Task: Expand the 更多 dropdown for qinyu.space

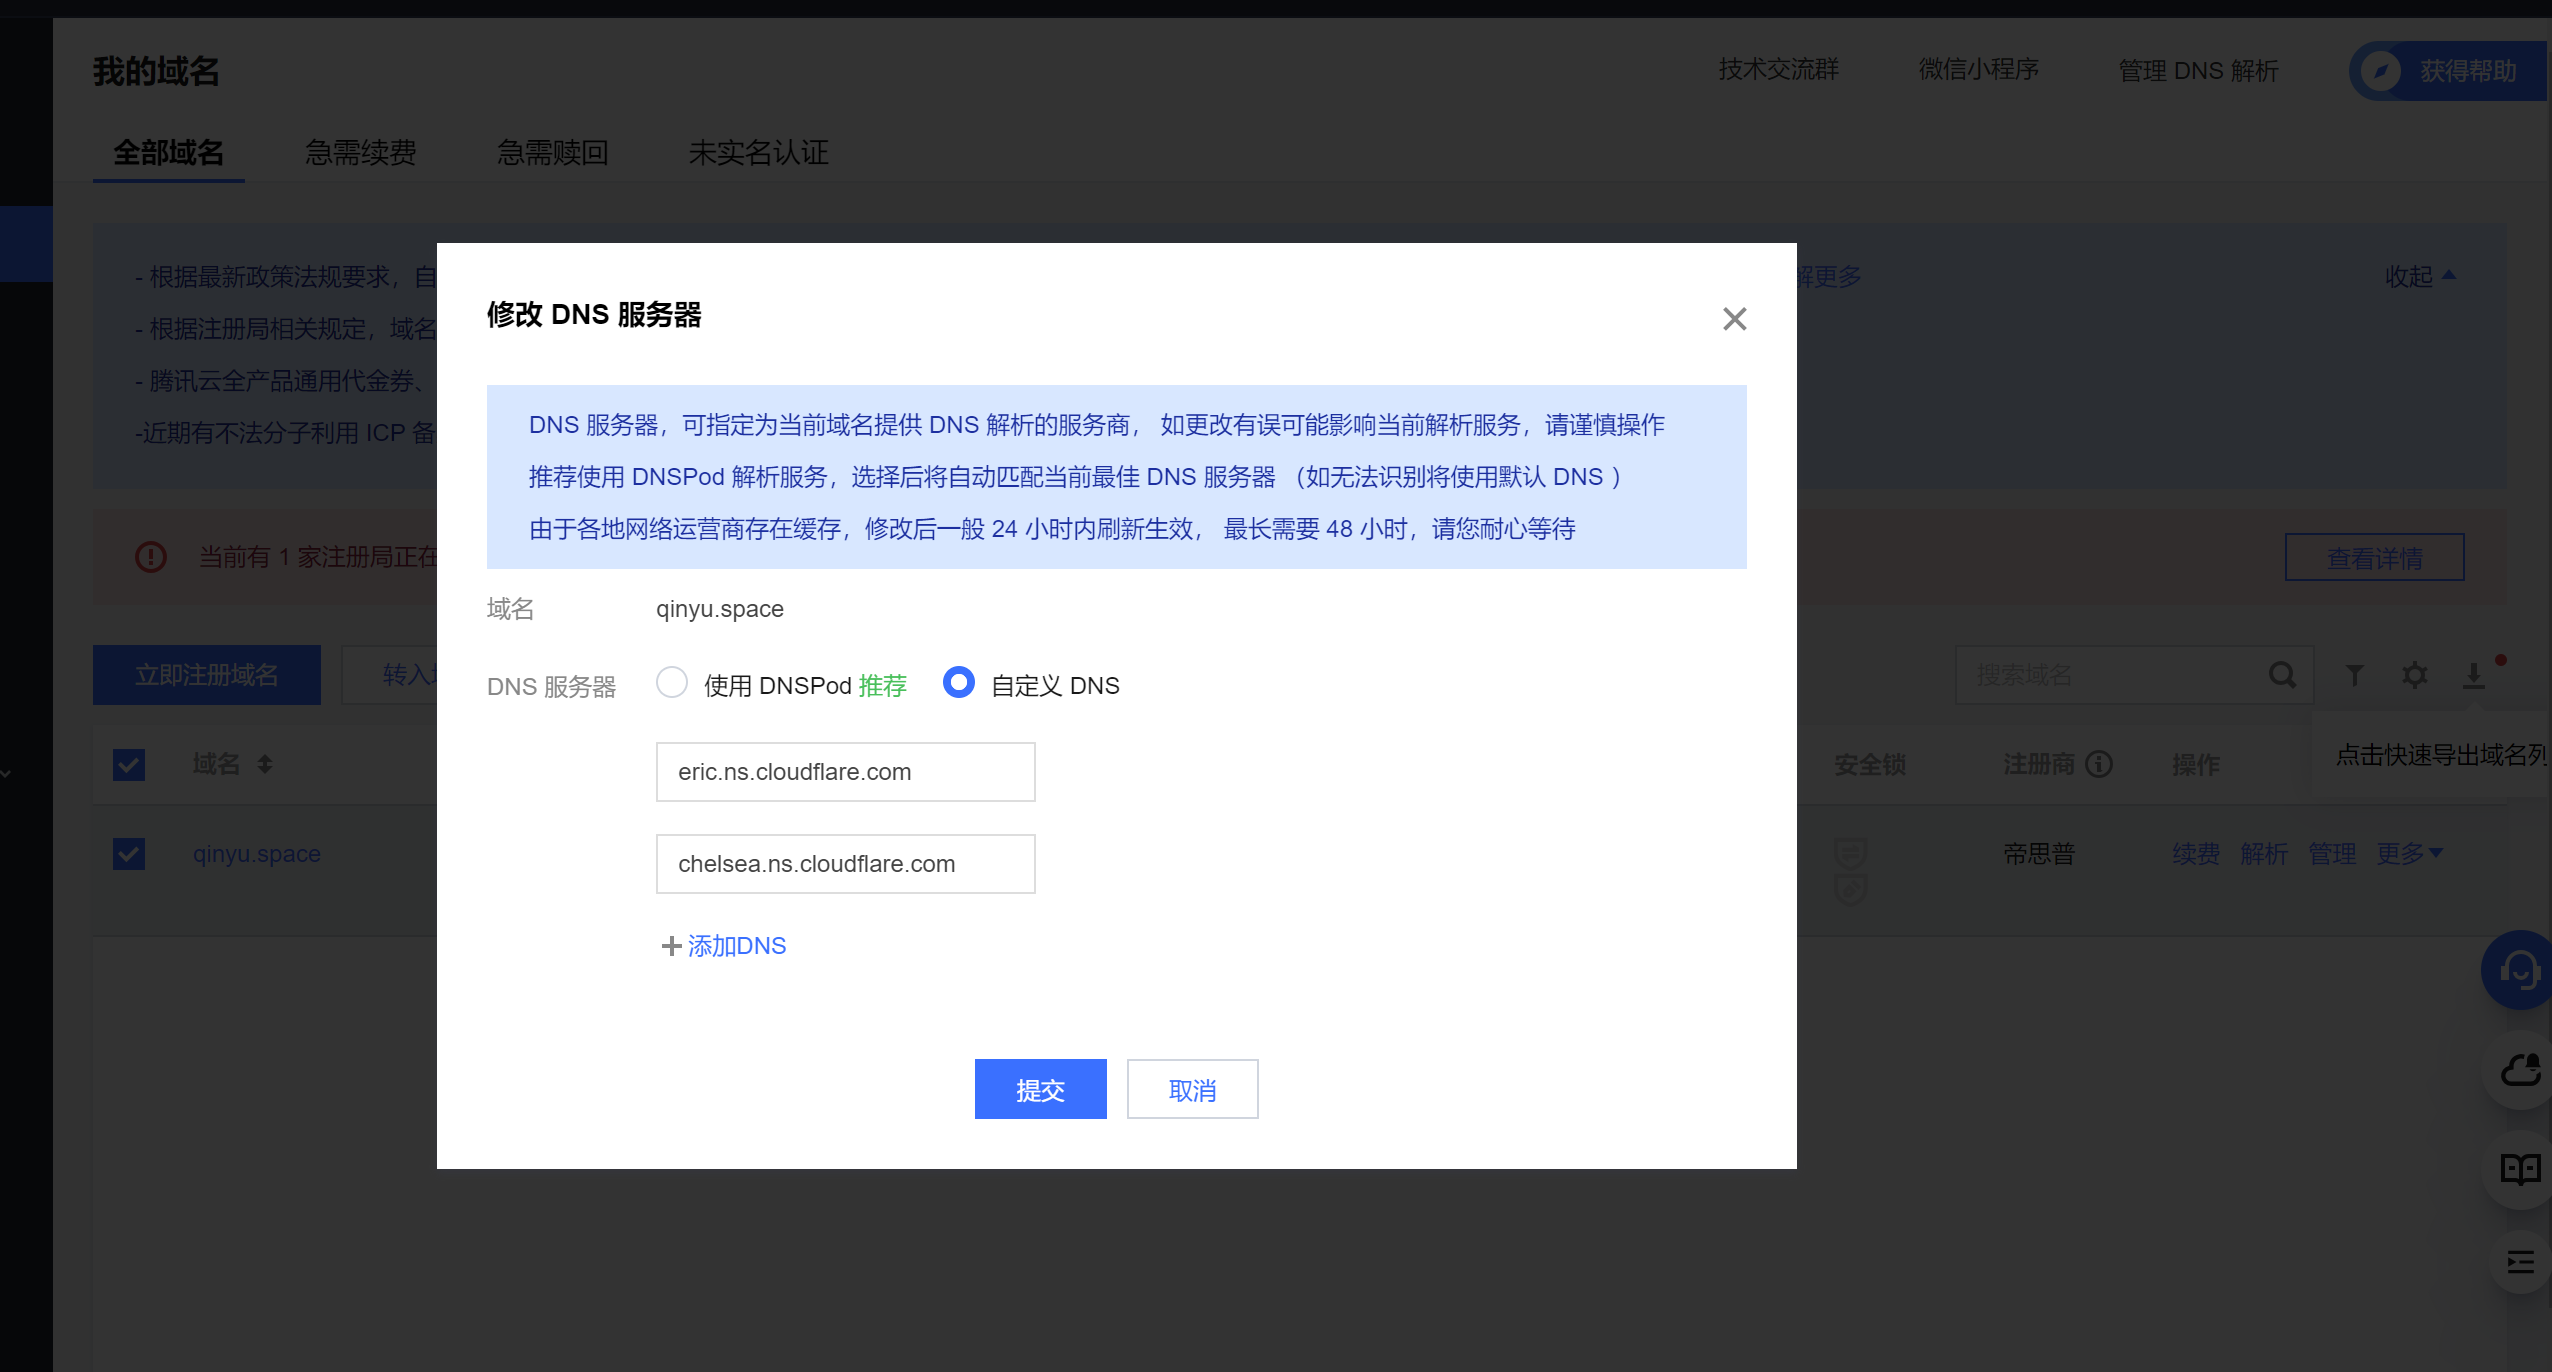Action: (2410, 854)
